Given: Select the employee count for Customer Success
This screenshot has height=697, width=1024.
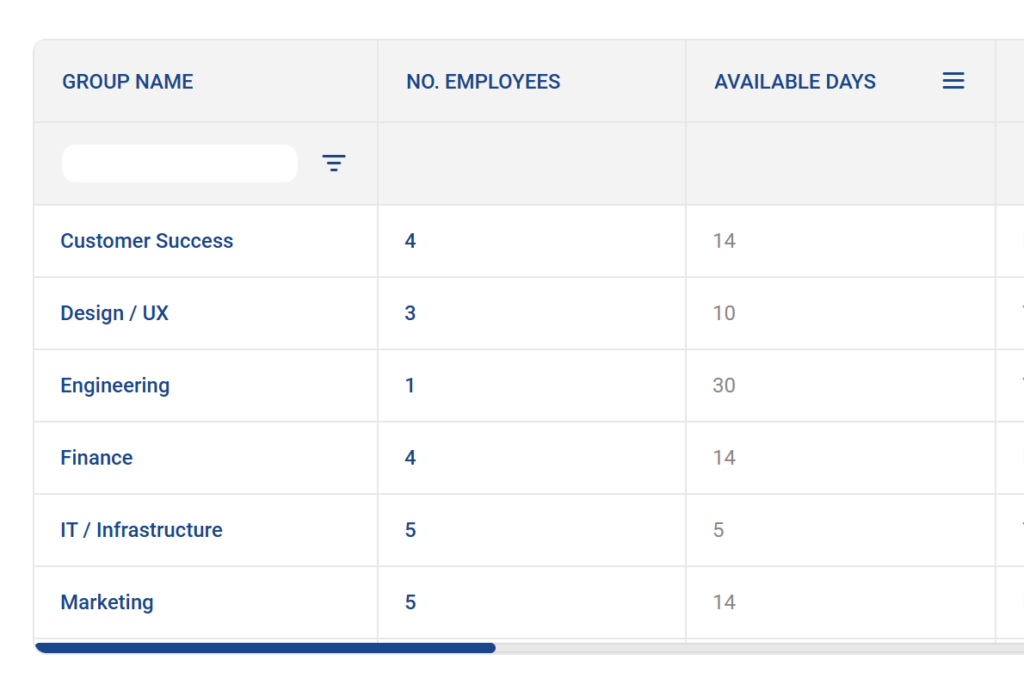Looking at the screenshot, I should (x=410, y=241).
